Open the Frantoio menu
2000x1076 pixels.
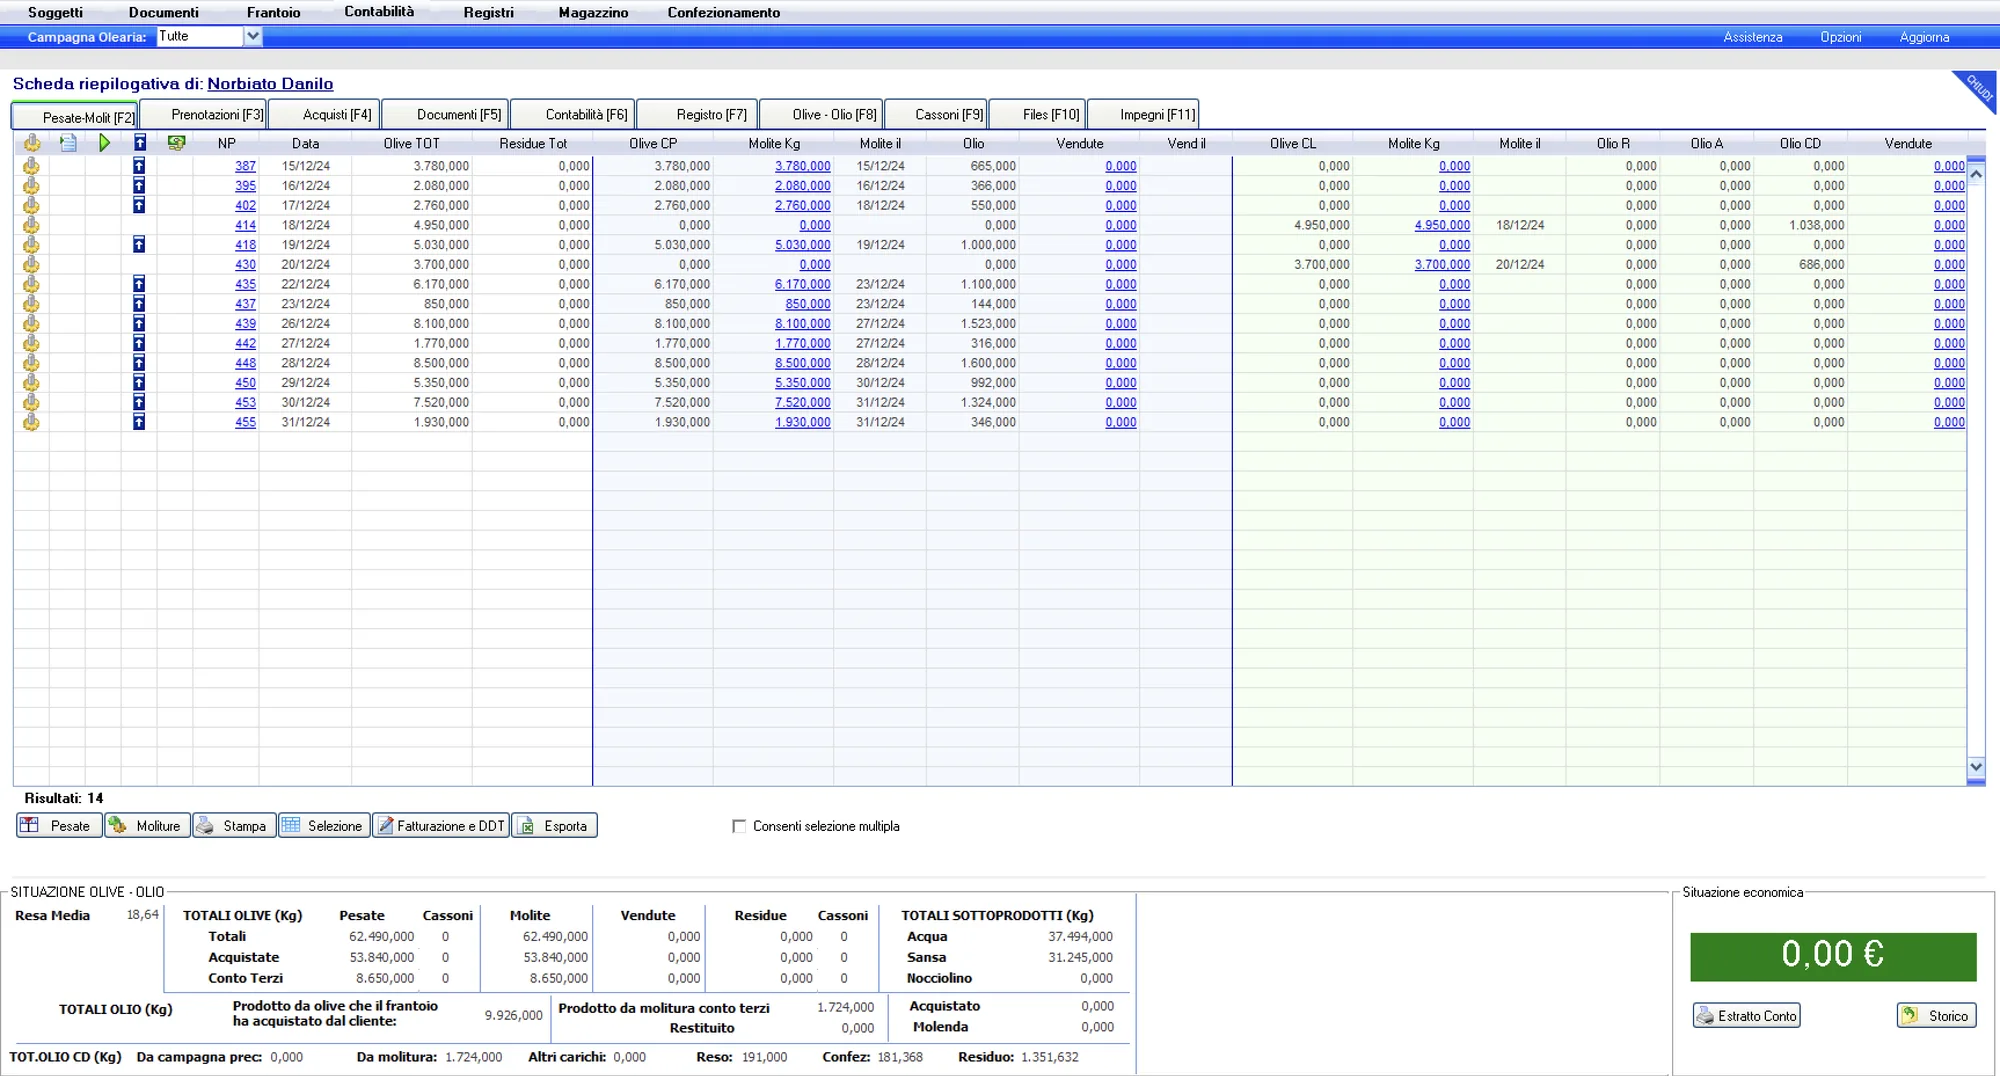tap(273, 12)
